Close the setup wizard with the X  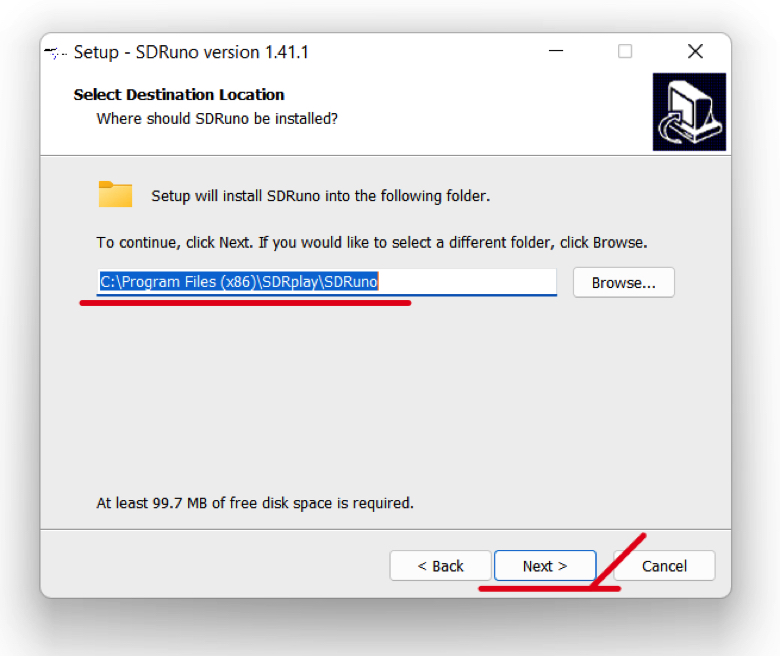pyautogui.click(x=695, y=51)
